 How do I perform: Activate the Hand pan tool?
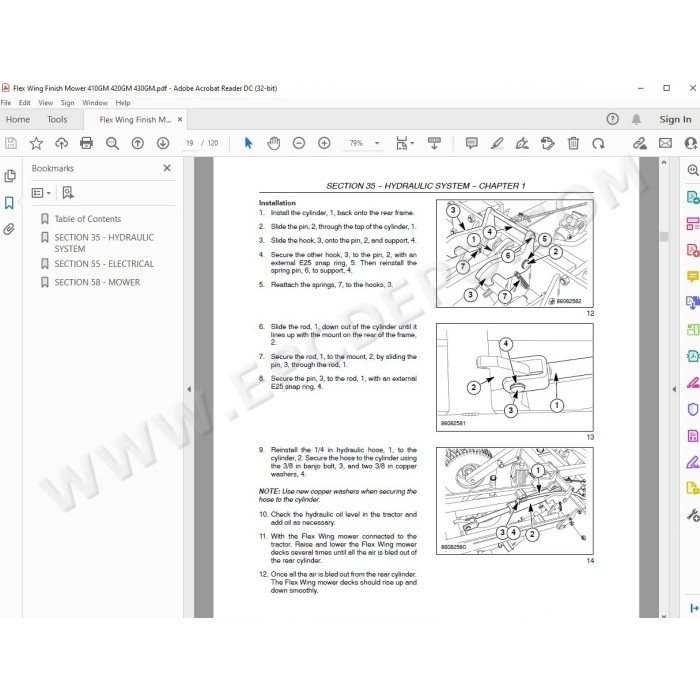tap(274, 143)
